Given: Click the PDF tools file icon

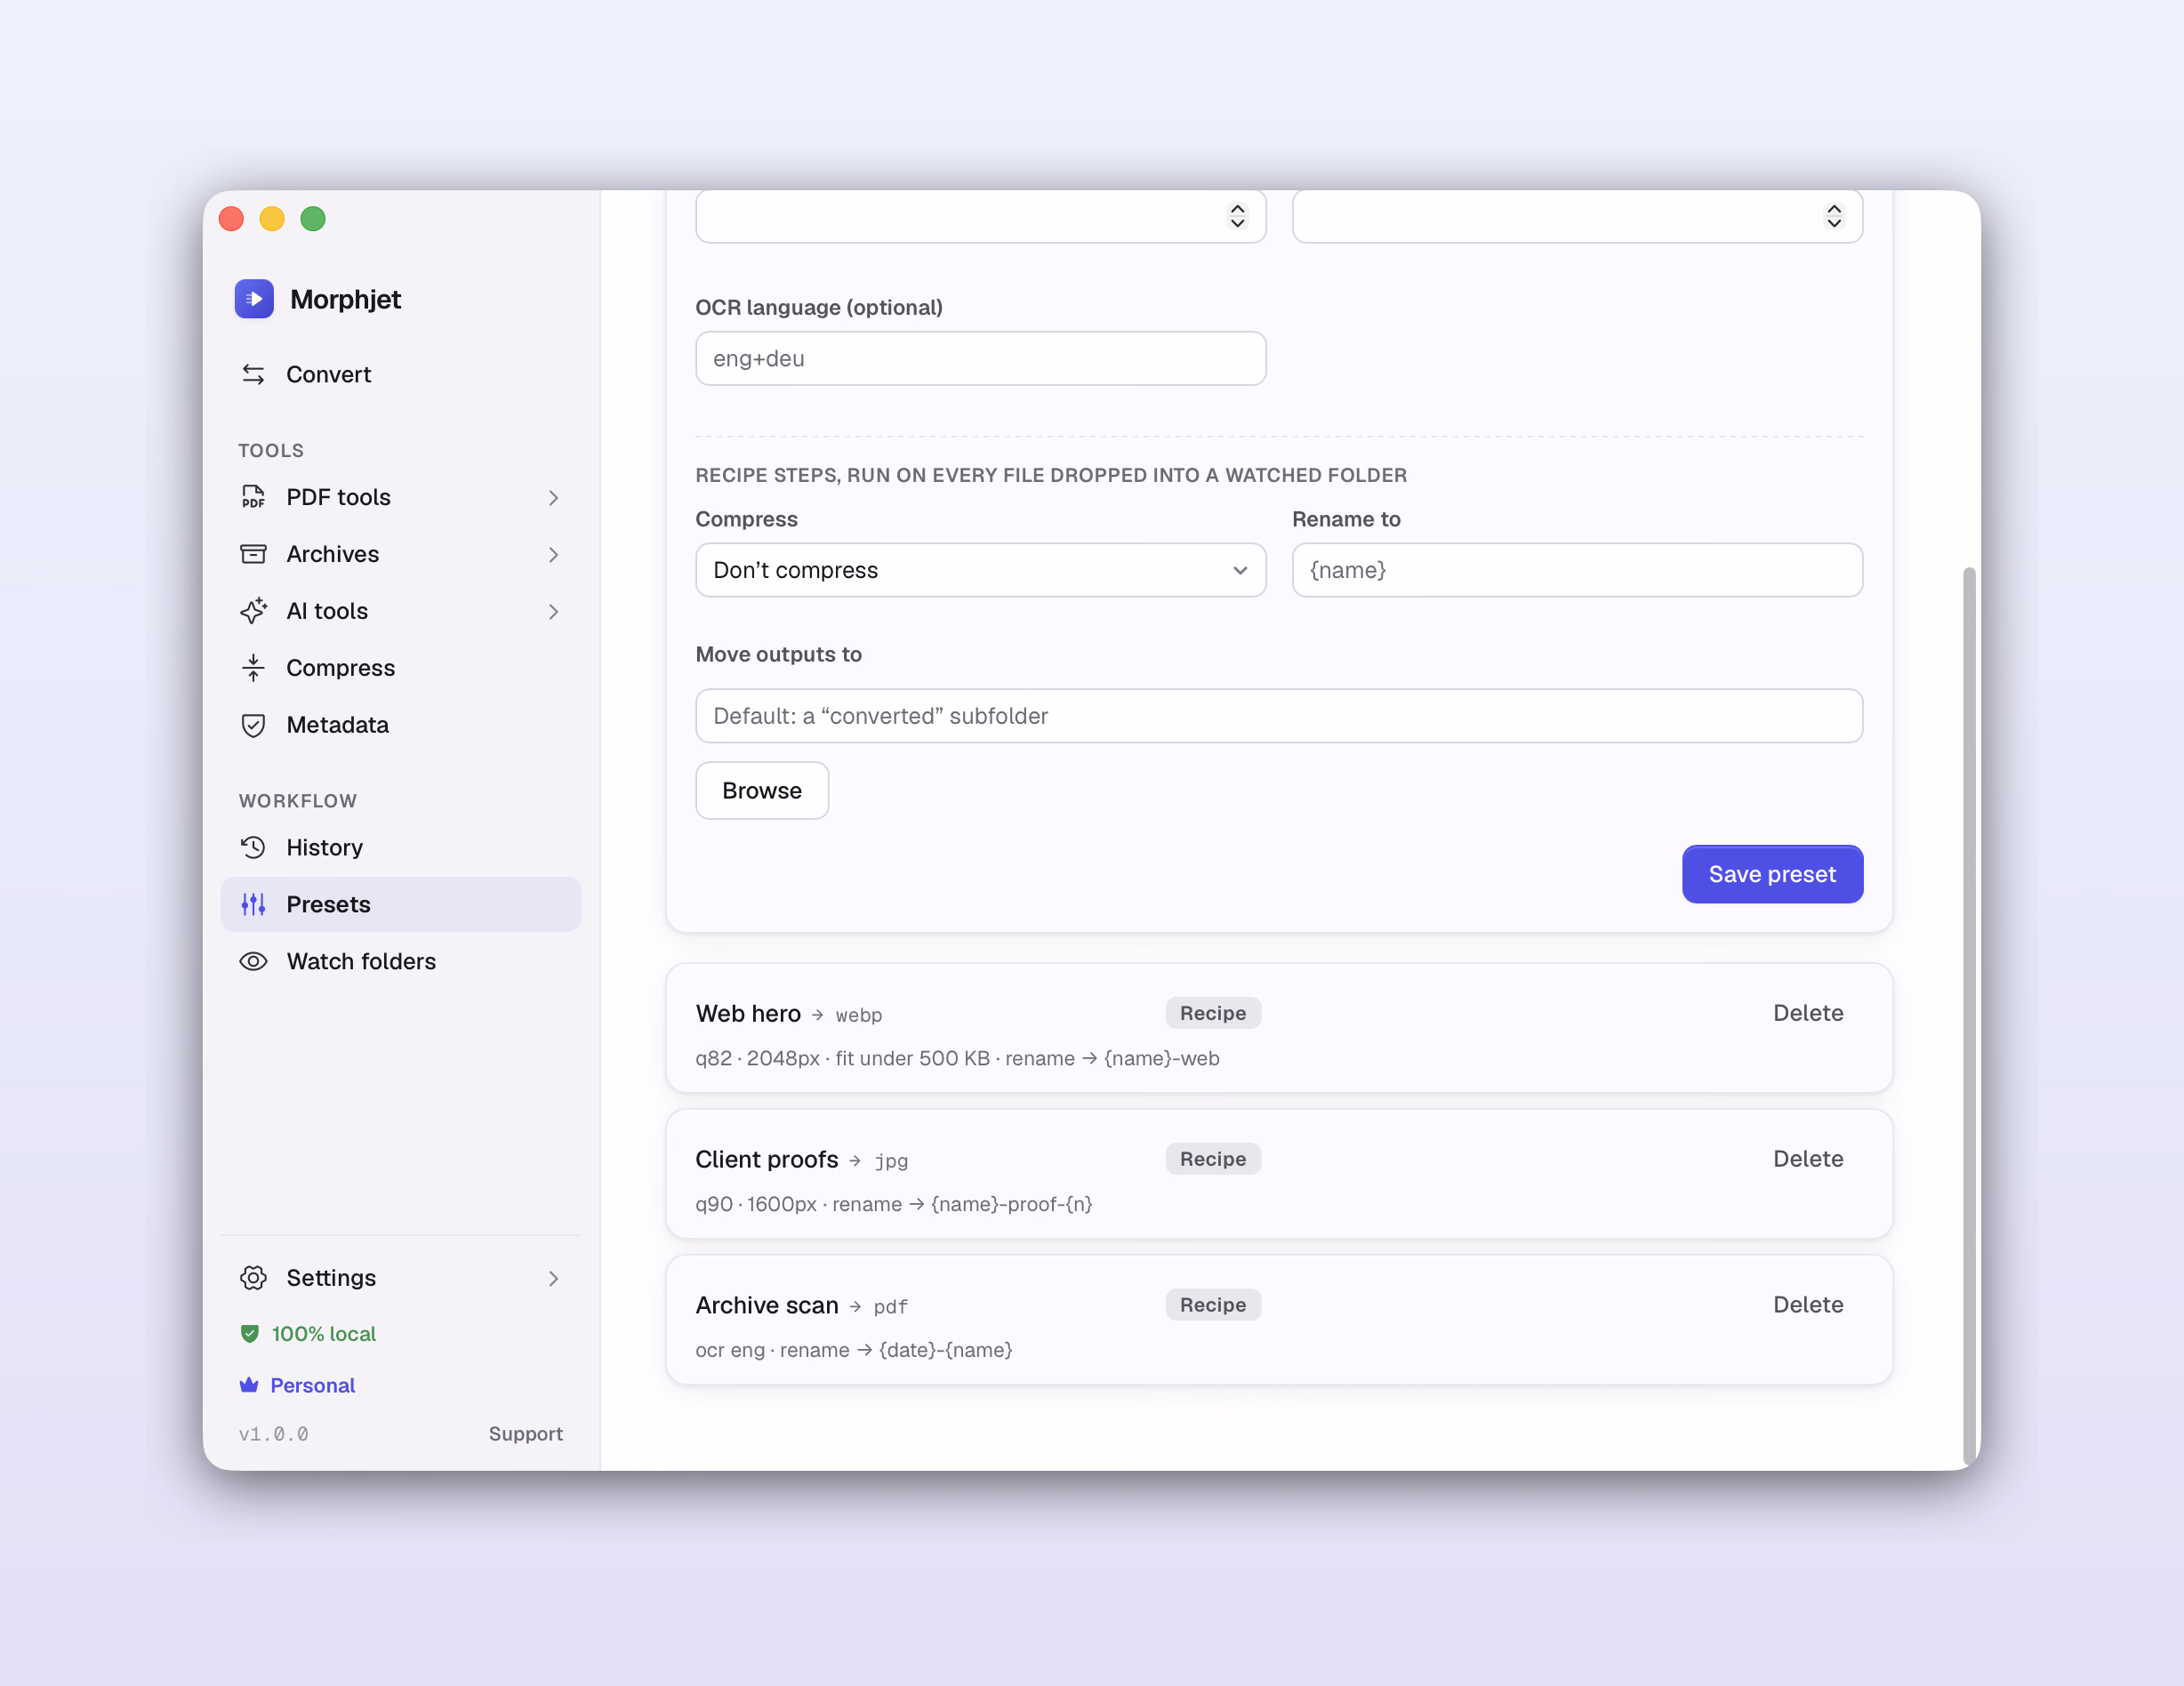Looking at the screenshot, I should pos(253,497).
